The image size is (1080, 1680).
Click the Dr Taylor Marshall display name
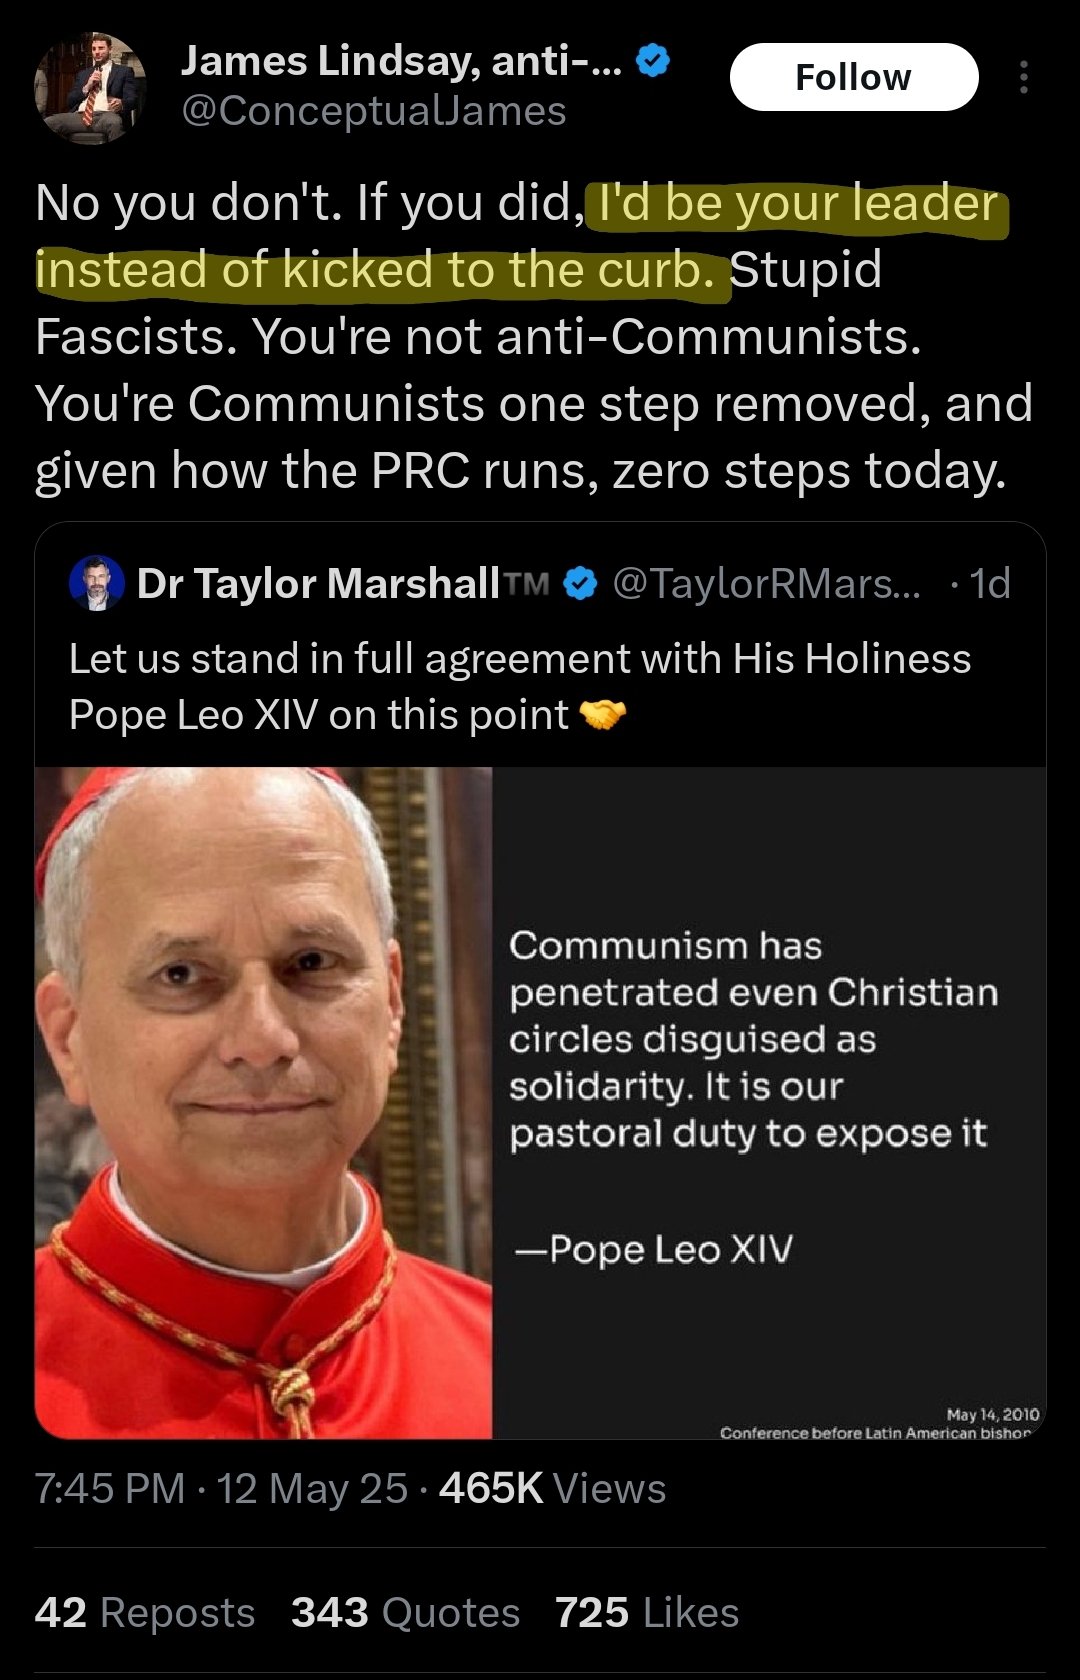click(318, 583)
